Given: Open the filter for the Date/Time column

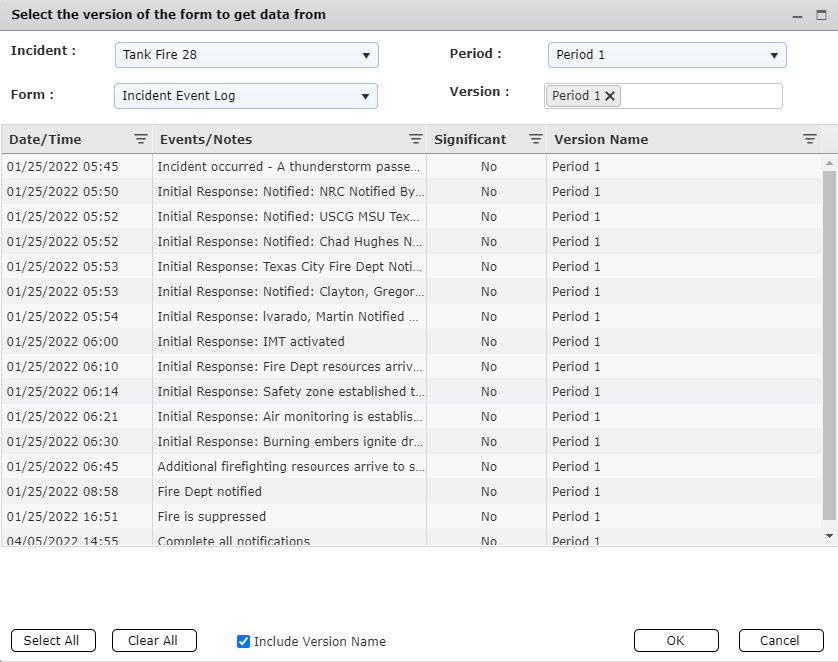Looking at the screenshot, I should 139,139.
